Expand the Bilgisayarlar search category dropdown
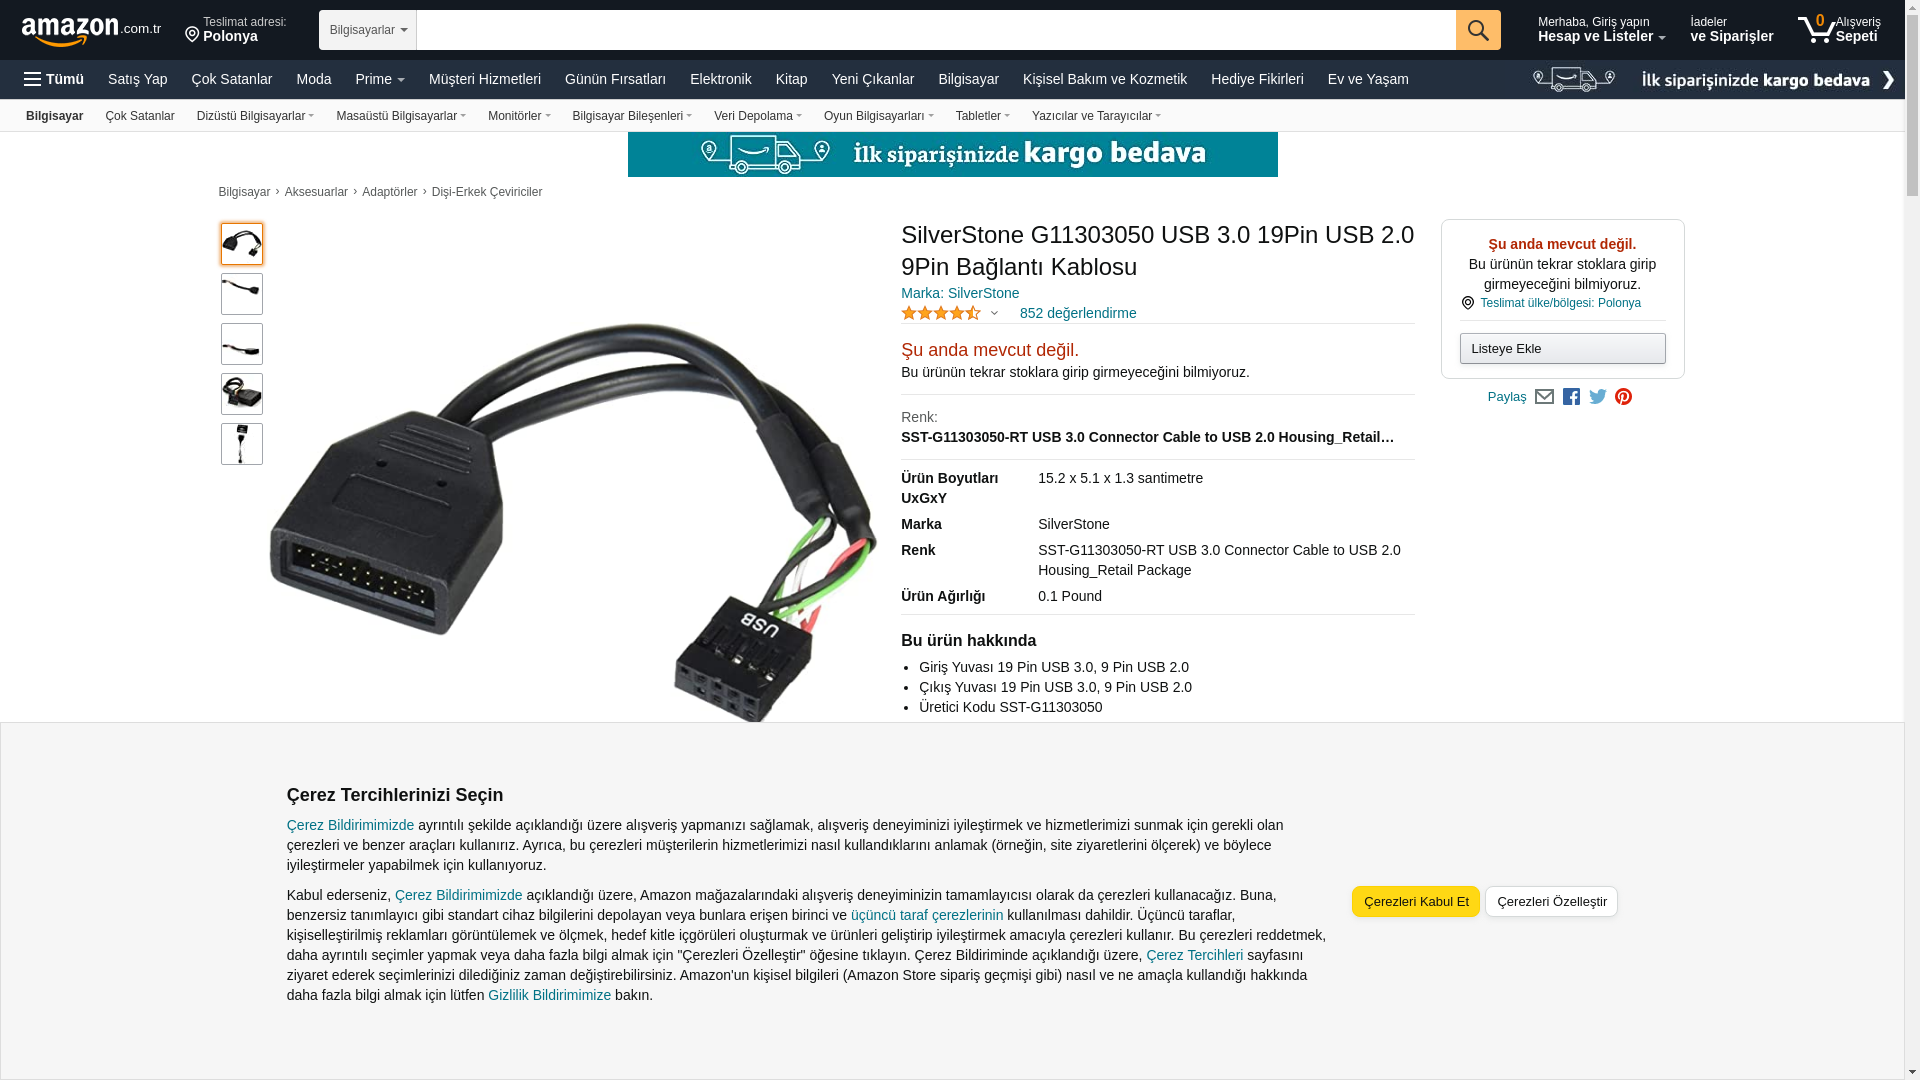Image resolution: width=1920 pixels, height=1080 pixels. [368, 30]
